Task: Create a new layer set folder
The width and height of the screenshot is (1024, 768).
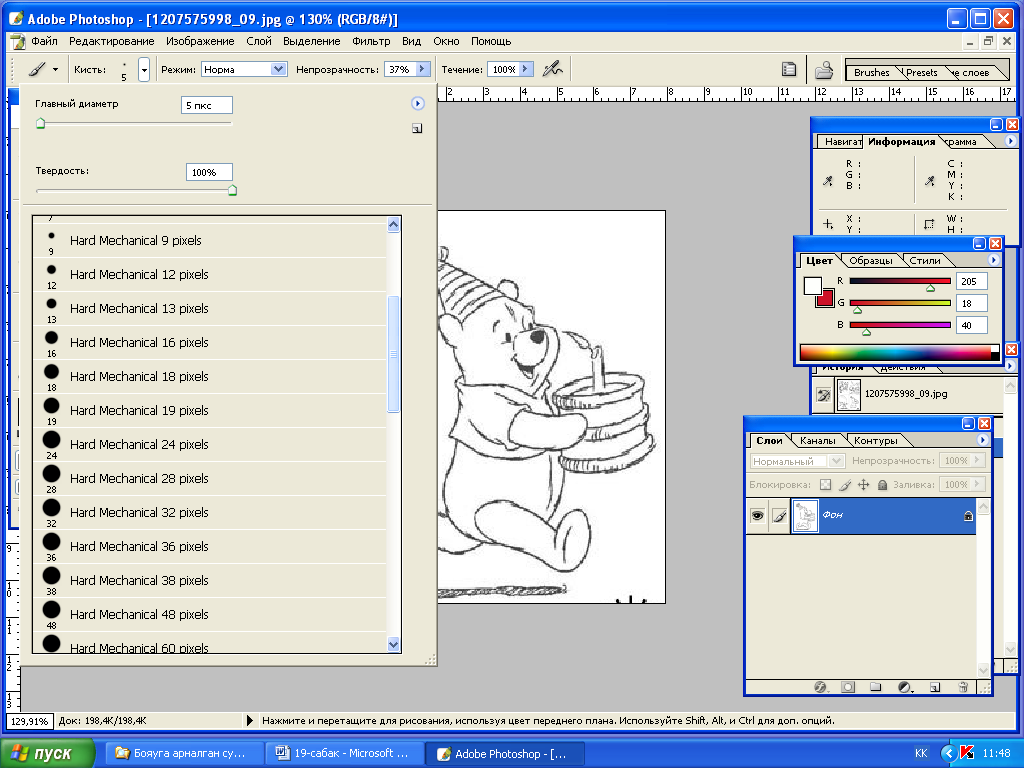Action: coord(876,687)
